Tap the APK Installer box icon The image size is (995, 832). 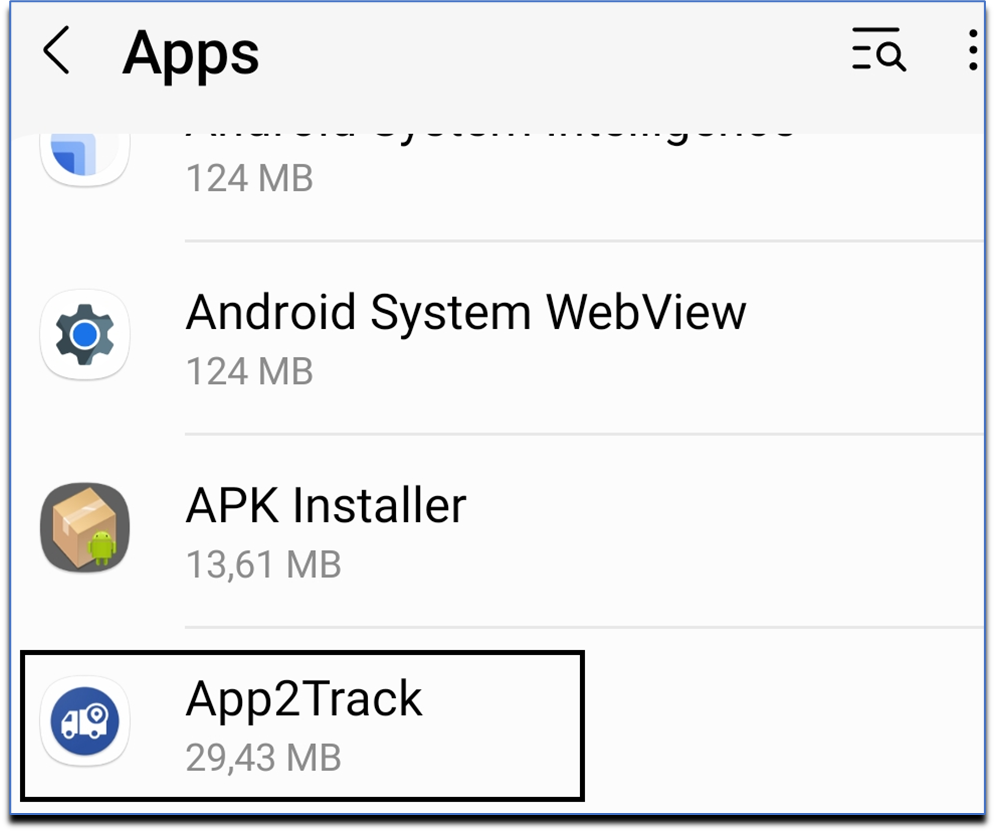(x=85, y=528)
